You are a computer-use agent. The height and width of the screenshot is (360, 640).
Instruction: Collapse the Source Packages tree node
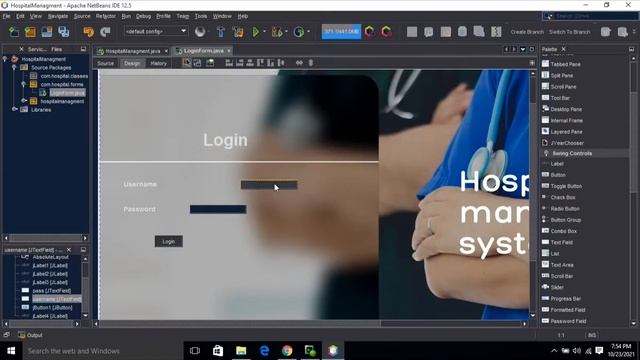click(x=14, y=67)
